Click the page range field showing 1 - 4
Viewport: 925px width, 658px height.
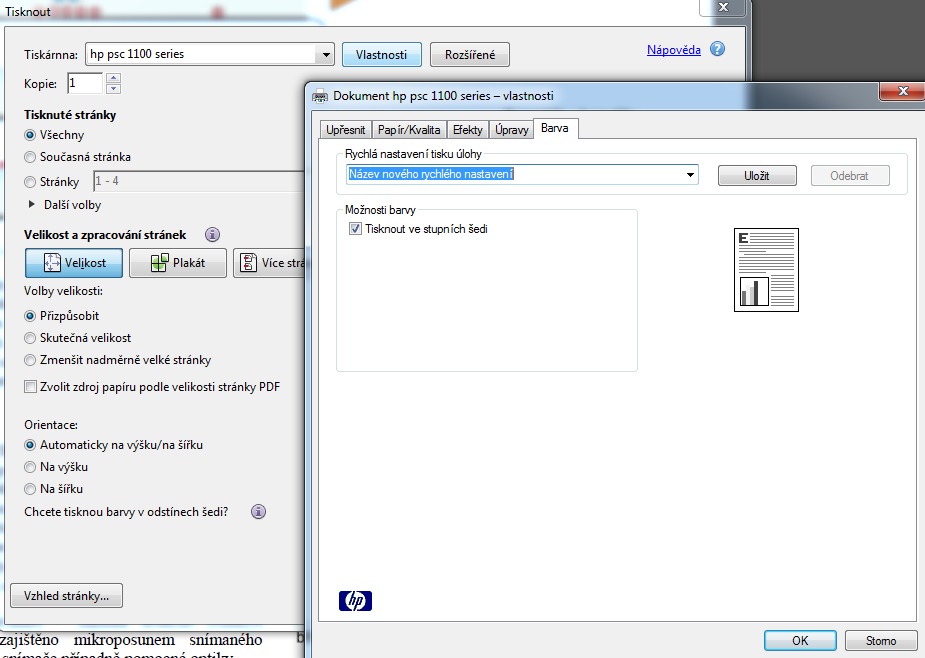coord(199,181)
